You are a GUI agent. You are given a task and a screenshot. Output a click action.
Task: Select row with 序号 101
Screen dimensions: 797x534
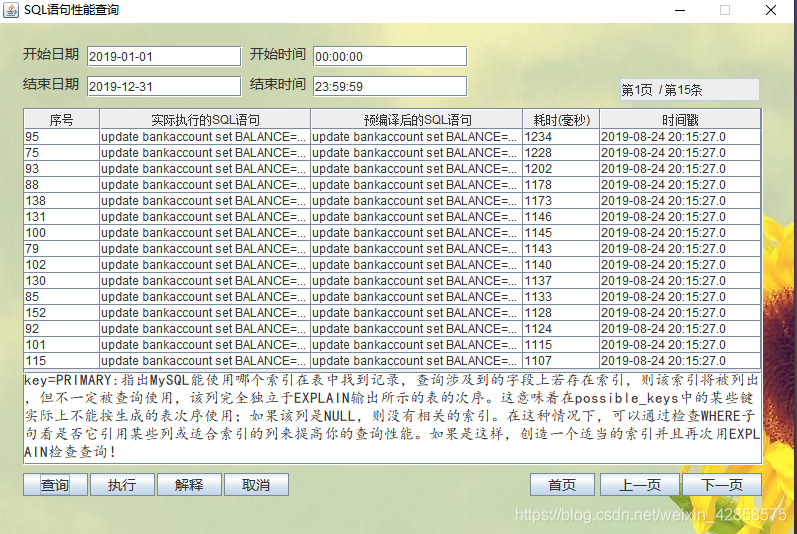coord(392,344)
